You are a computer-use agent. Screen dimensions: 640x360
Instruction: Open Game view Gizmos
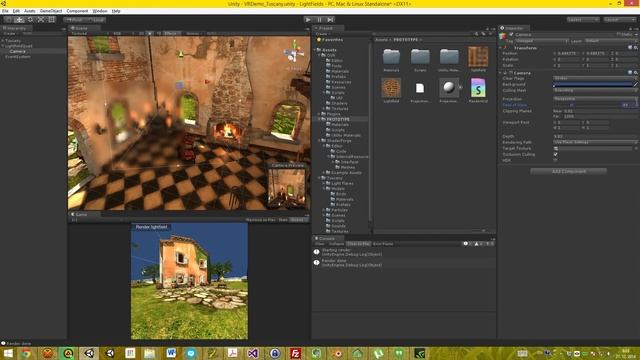[298, 220]
